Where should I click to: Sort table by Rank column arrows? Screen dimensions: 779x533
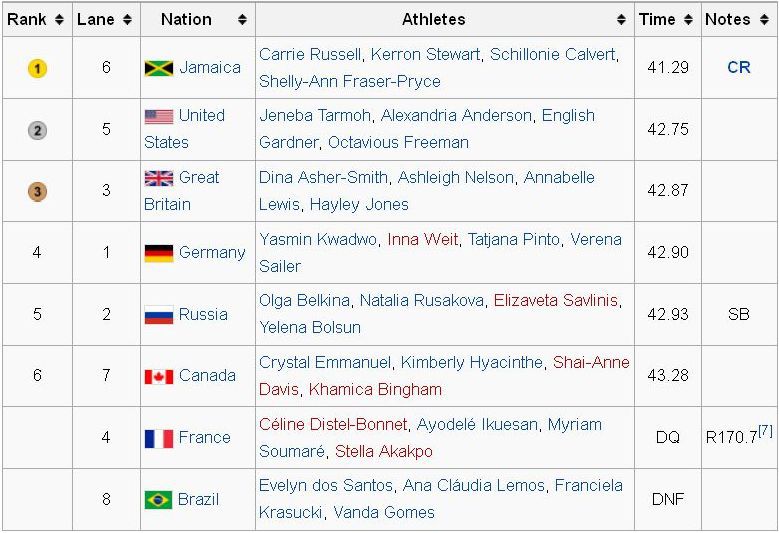(x=59, y=20)
